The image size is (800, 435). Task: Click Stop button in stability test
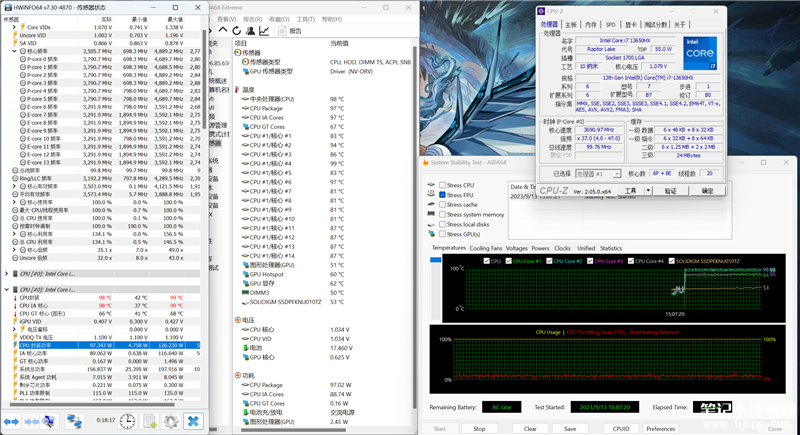pyautogui.click(x=479, y=428)
